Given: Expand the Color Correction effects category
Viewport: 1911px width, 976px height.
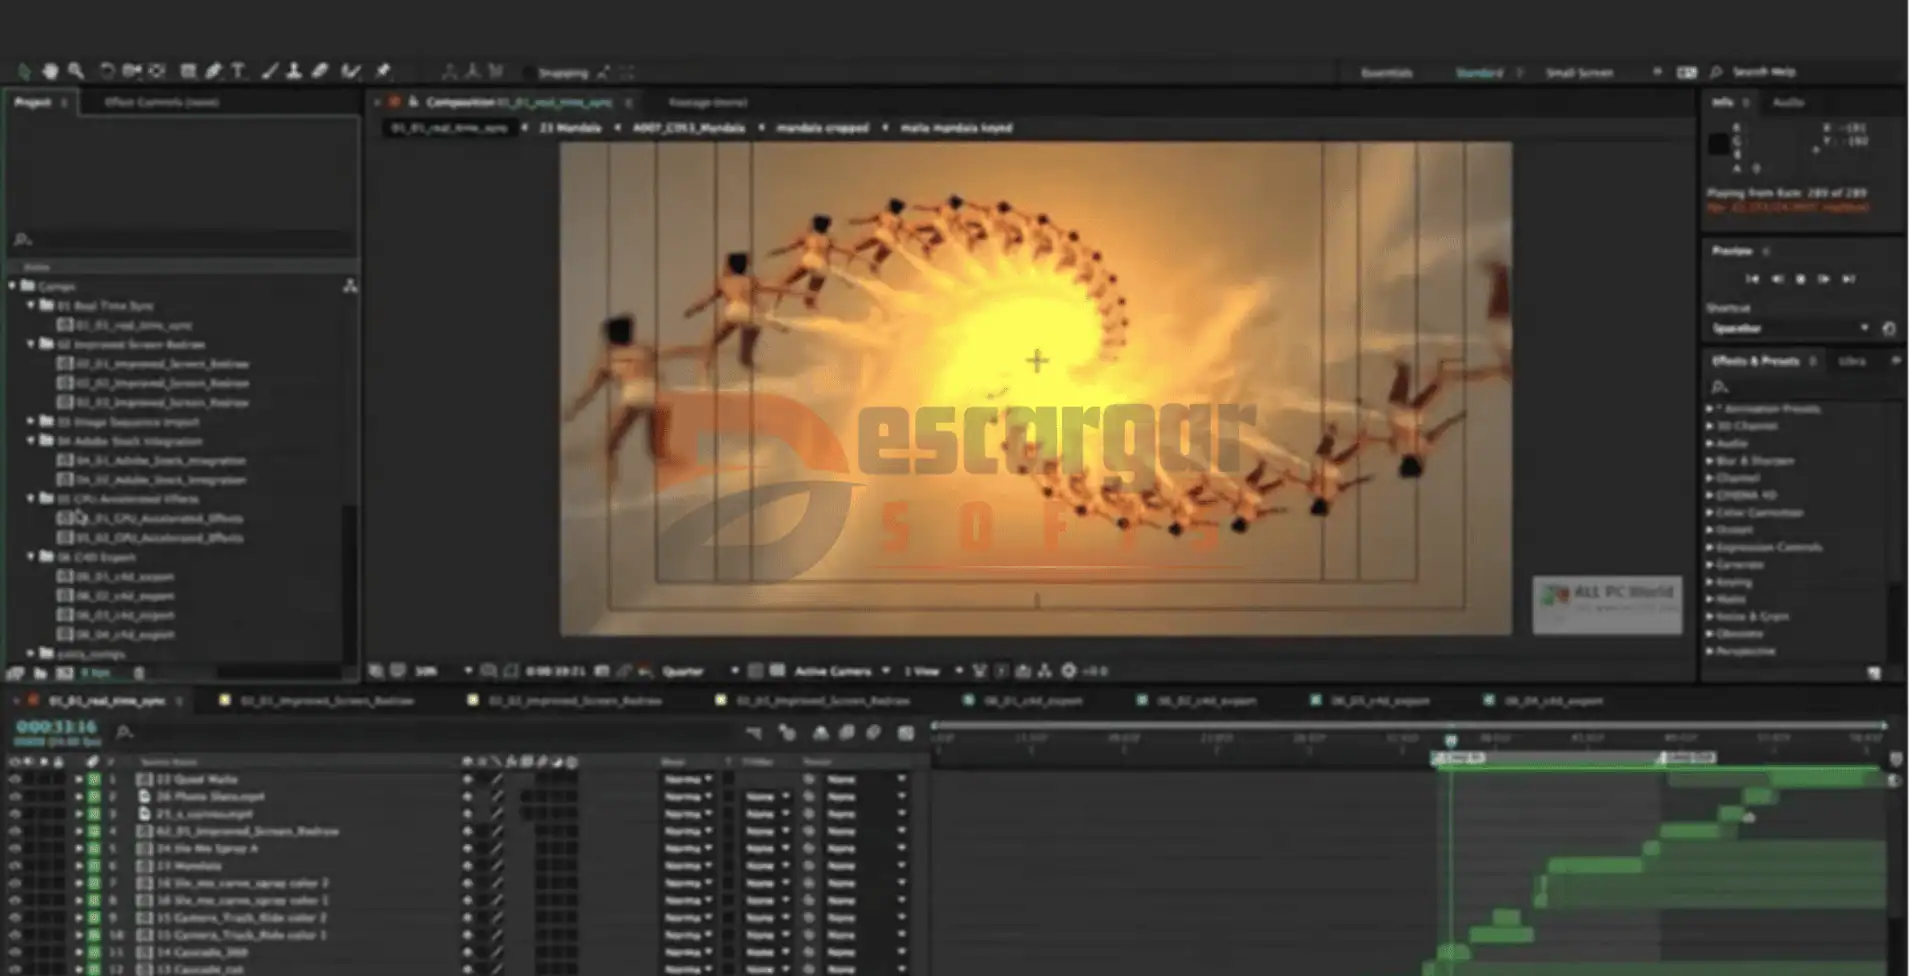Looking at the screenshot, I should click(1710, 513).
